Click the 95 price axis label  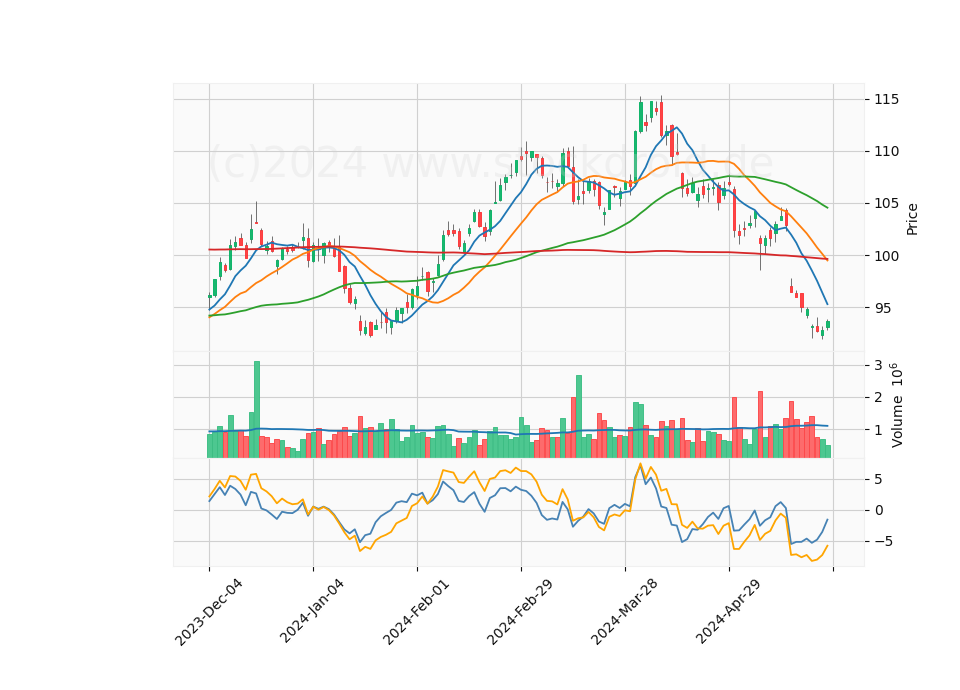coord(883,308)
